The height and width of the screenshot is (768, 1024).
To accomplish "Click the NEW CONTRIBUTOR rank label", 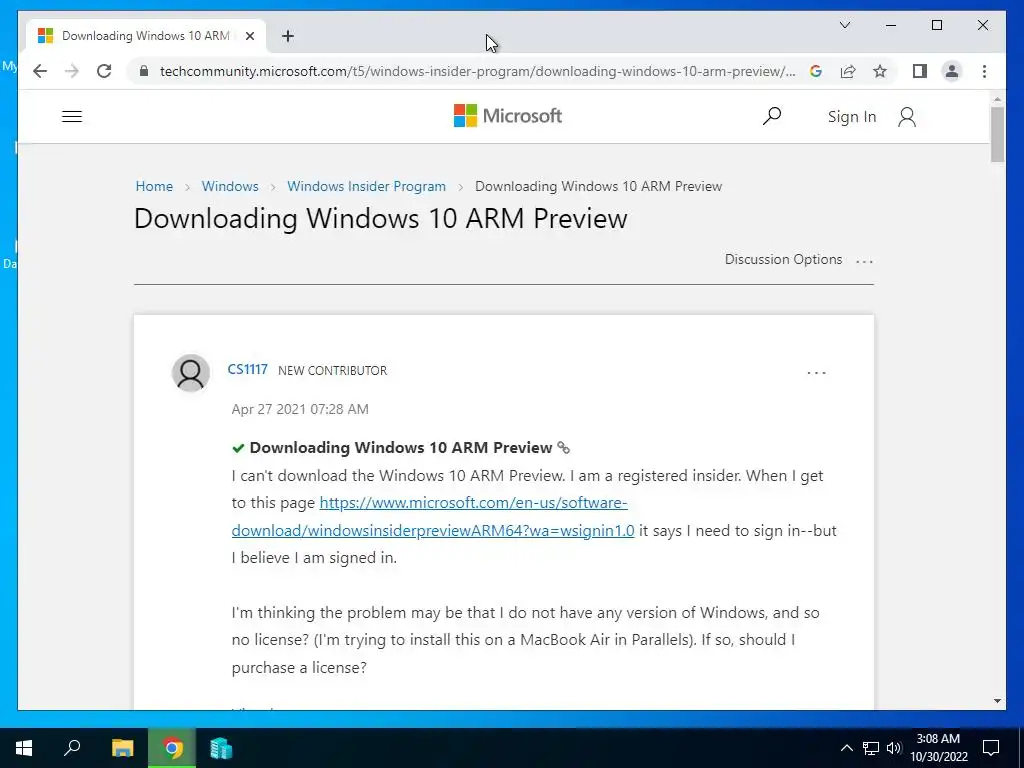I will pos(332,370).
